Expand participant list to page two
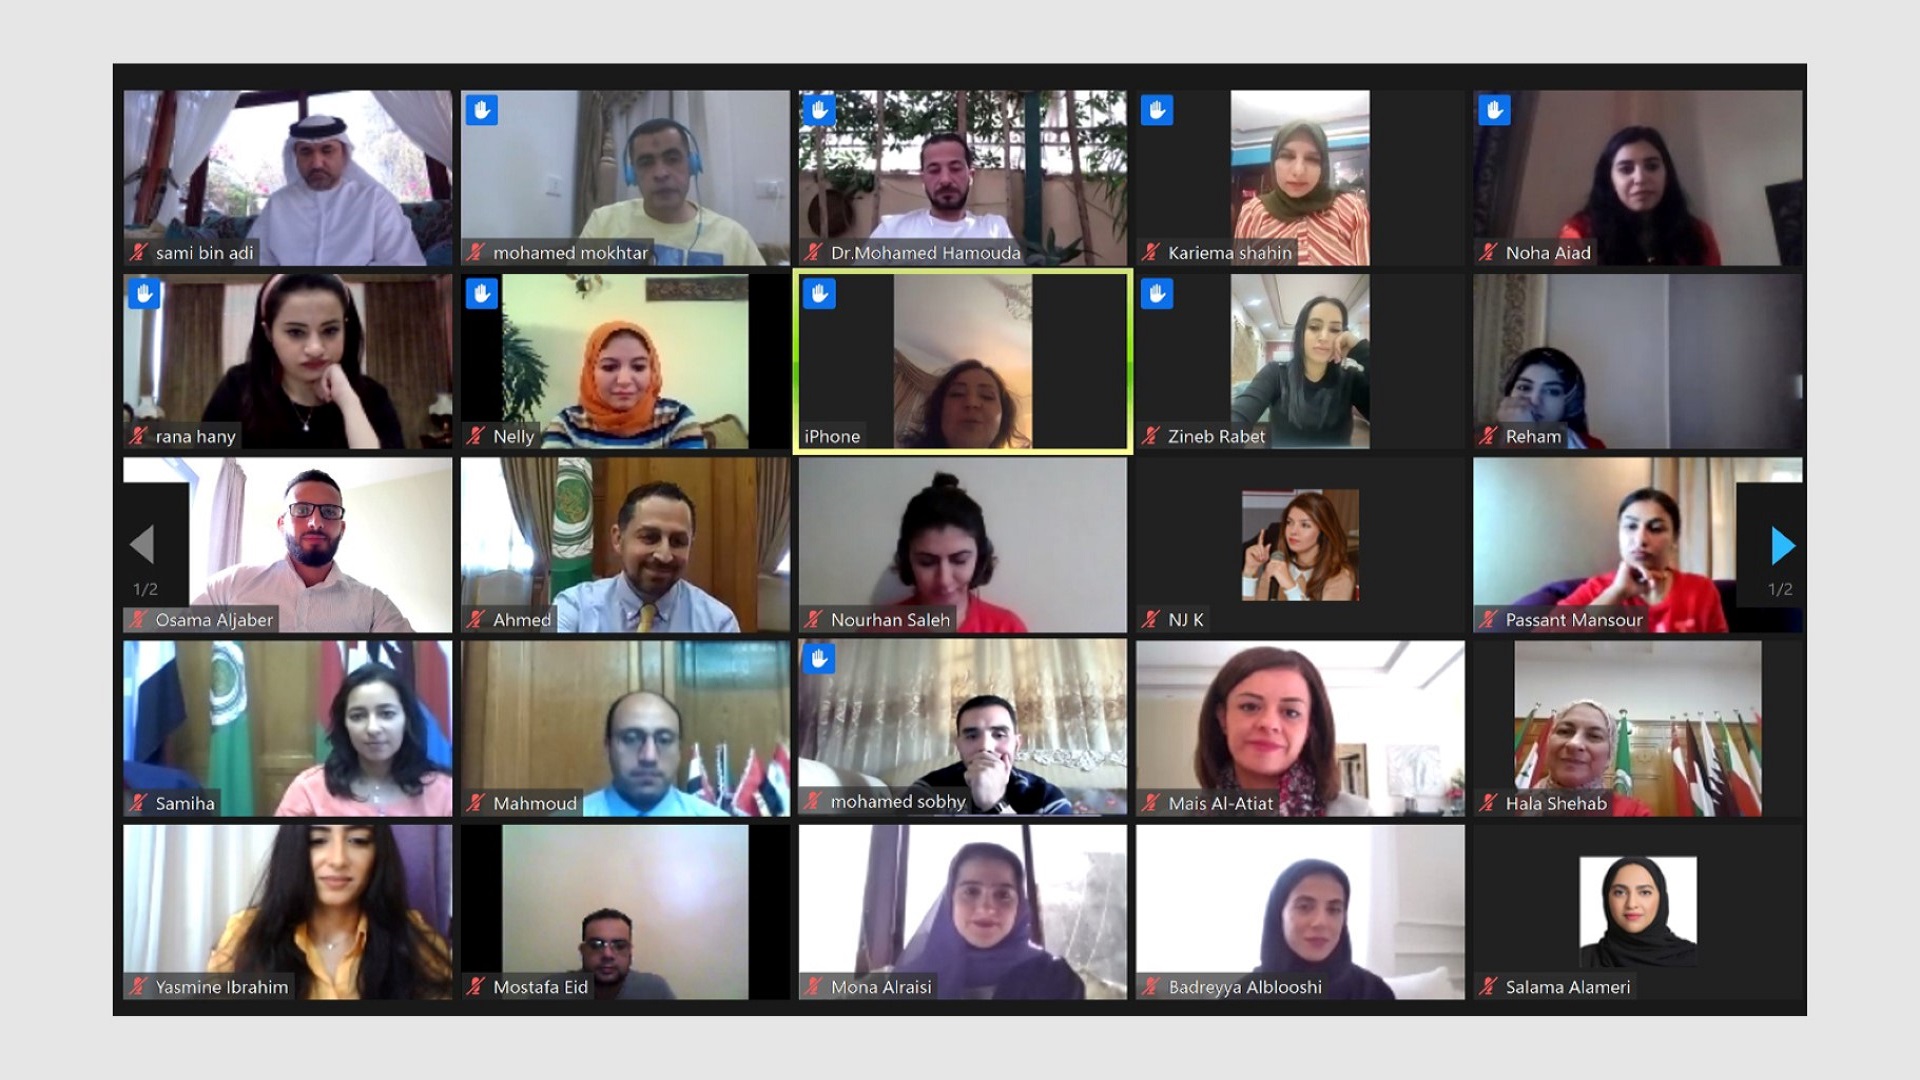Screen dimensions: 1920x1080 [x=1779, y=545]
